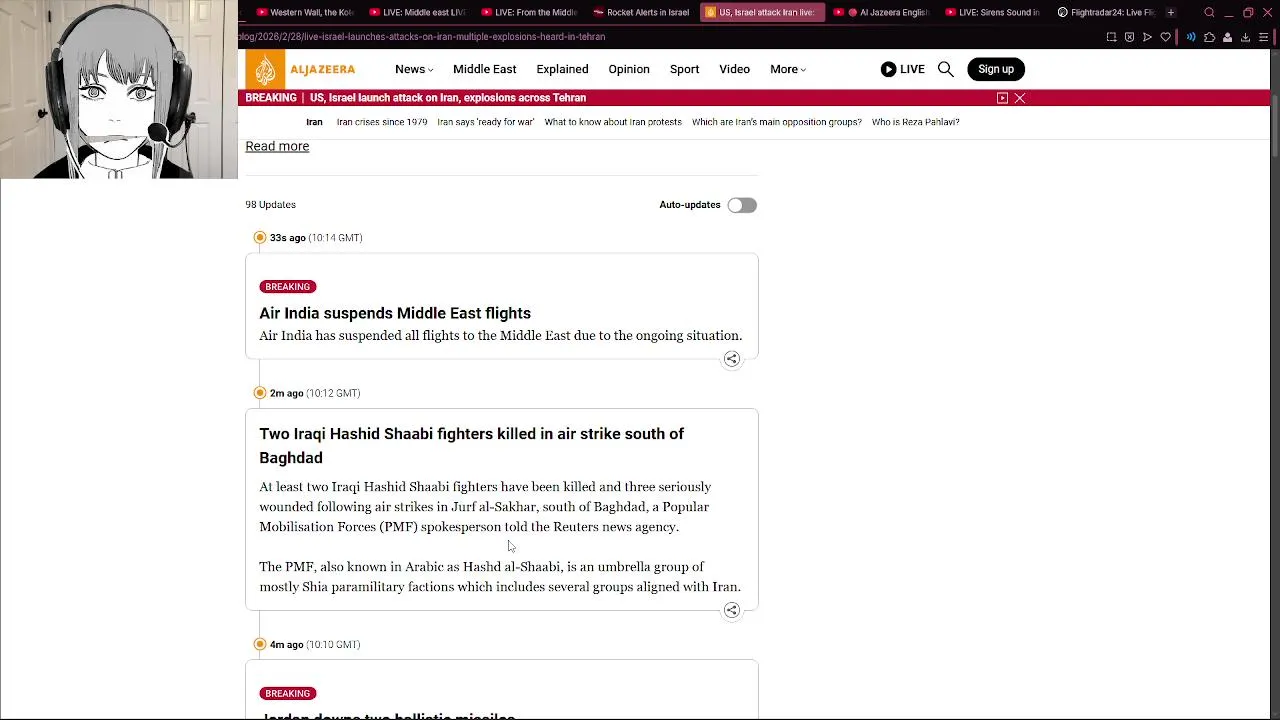
Task: Open the Video section
Action: 734,69
